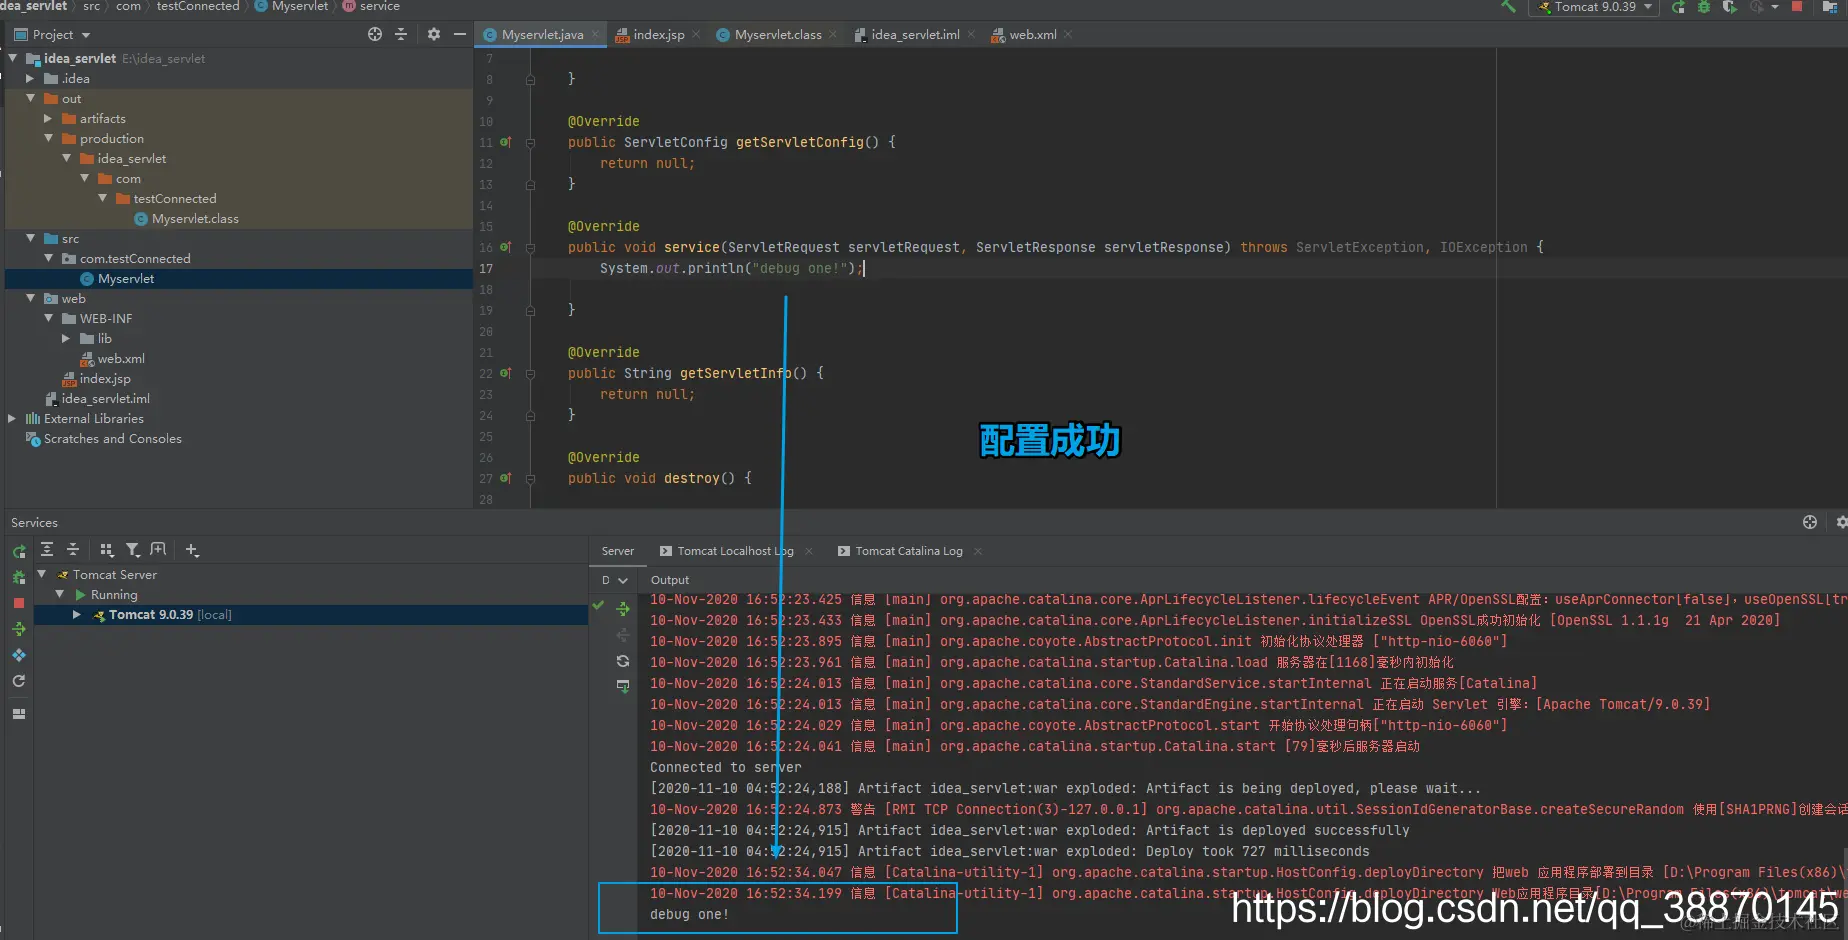This screenshot has width=1848, height=940.
Task: Rerun Tomcat from the top toolbar
Action: [1678, 7]
